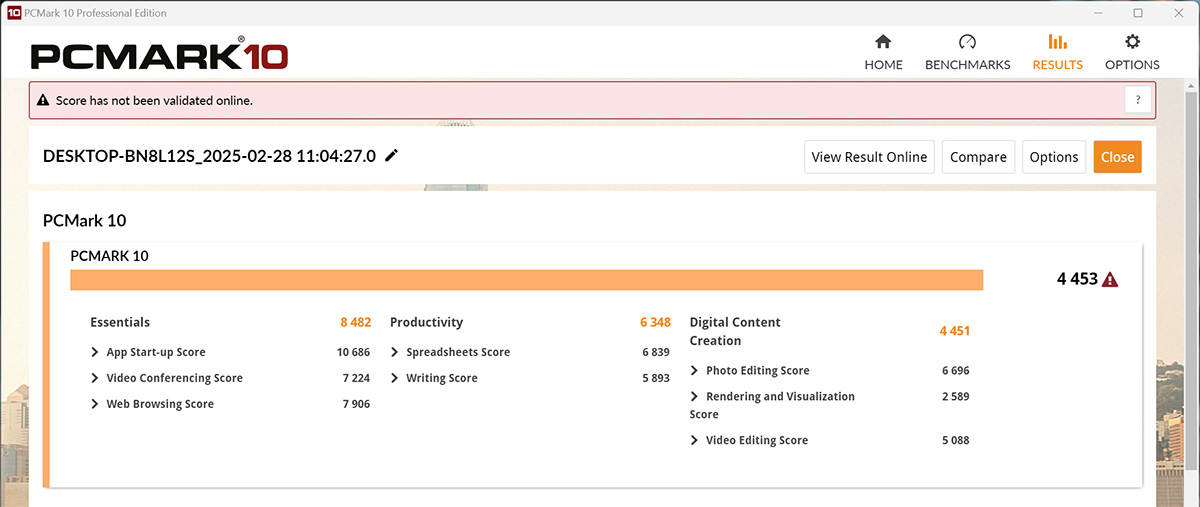Click the Web Browsing value 7 906
This screenshot has height=507, width=1200.
(x=356, y=404)
